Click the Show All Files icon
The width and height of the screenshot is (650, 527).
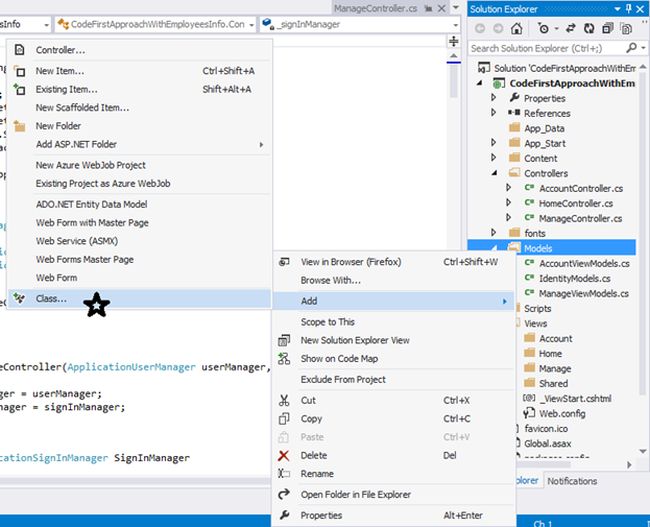tap(626, 29)
